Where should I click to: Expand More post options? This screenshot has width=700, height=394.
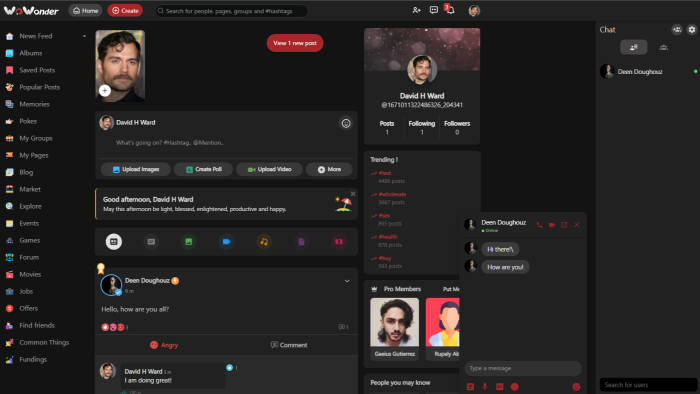point(329,170)
